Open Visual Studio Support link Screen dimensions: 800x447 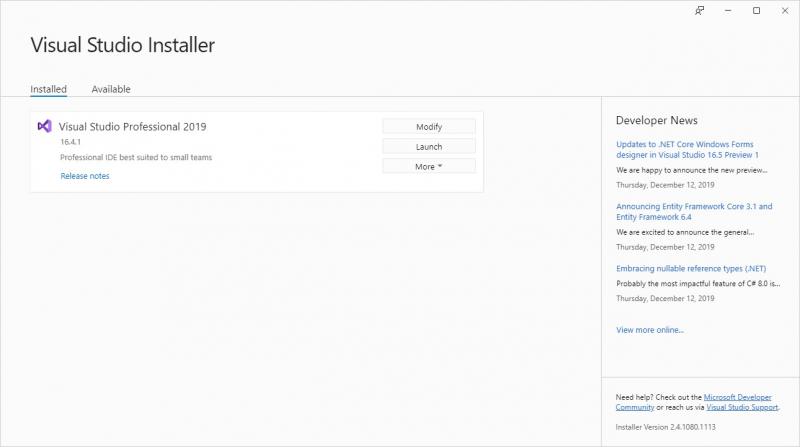coord(742,407)
